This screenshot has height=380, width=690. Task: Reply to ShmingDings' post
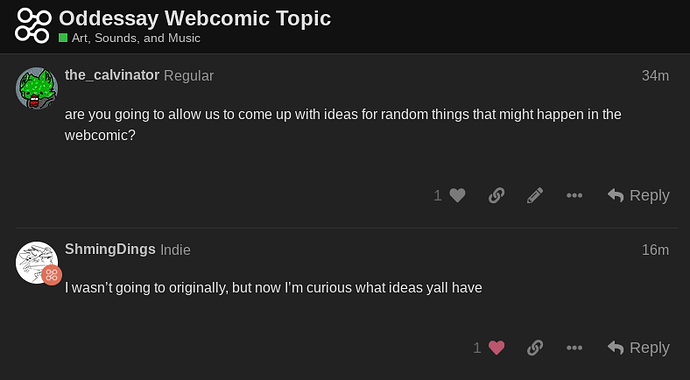click(639, 348)
